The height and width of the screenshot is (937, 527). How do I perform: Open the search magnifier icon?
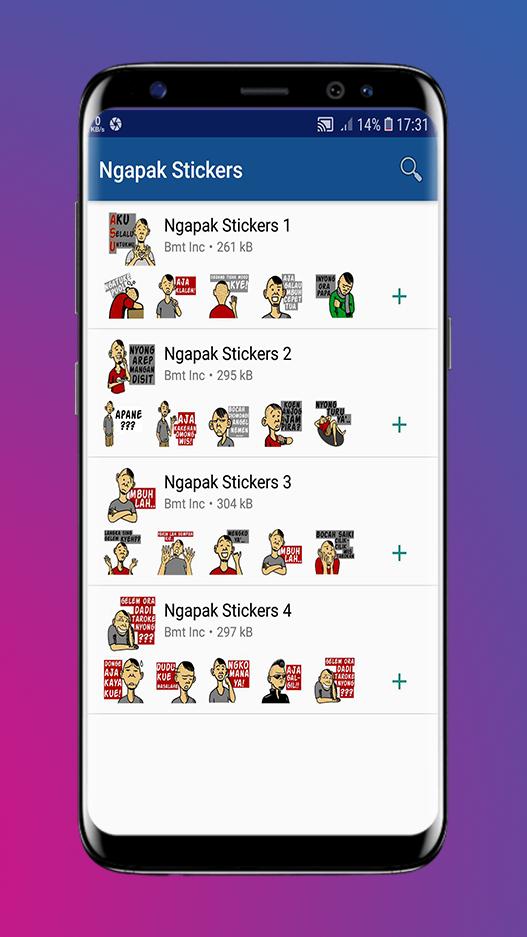coord(411,169)
